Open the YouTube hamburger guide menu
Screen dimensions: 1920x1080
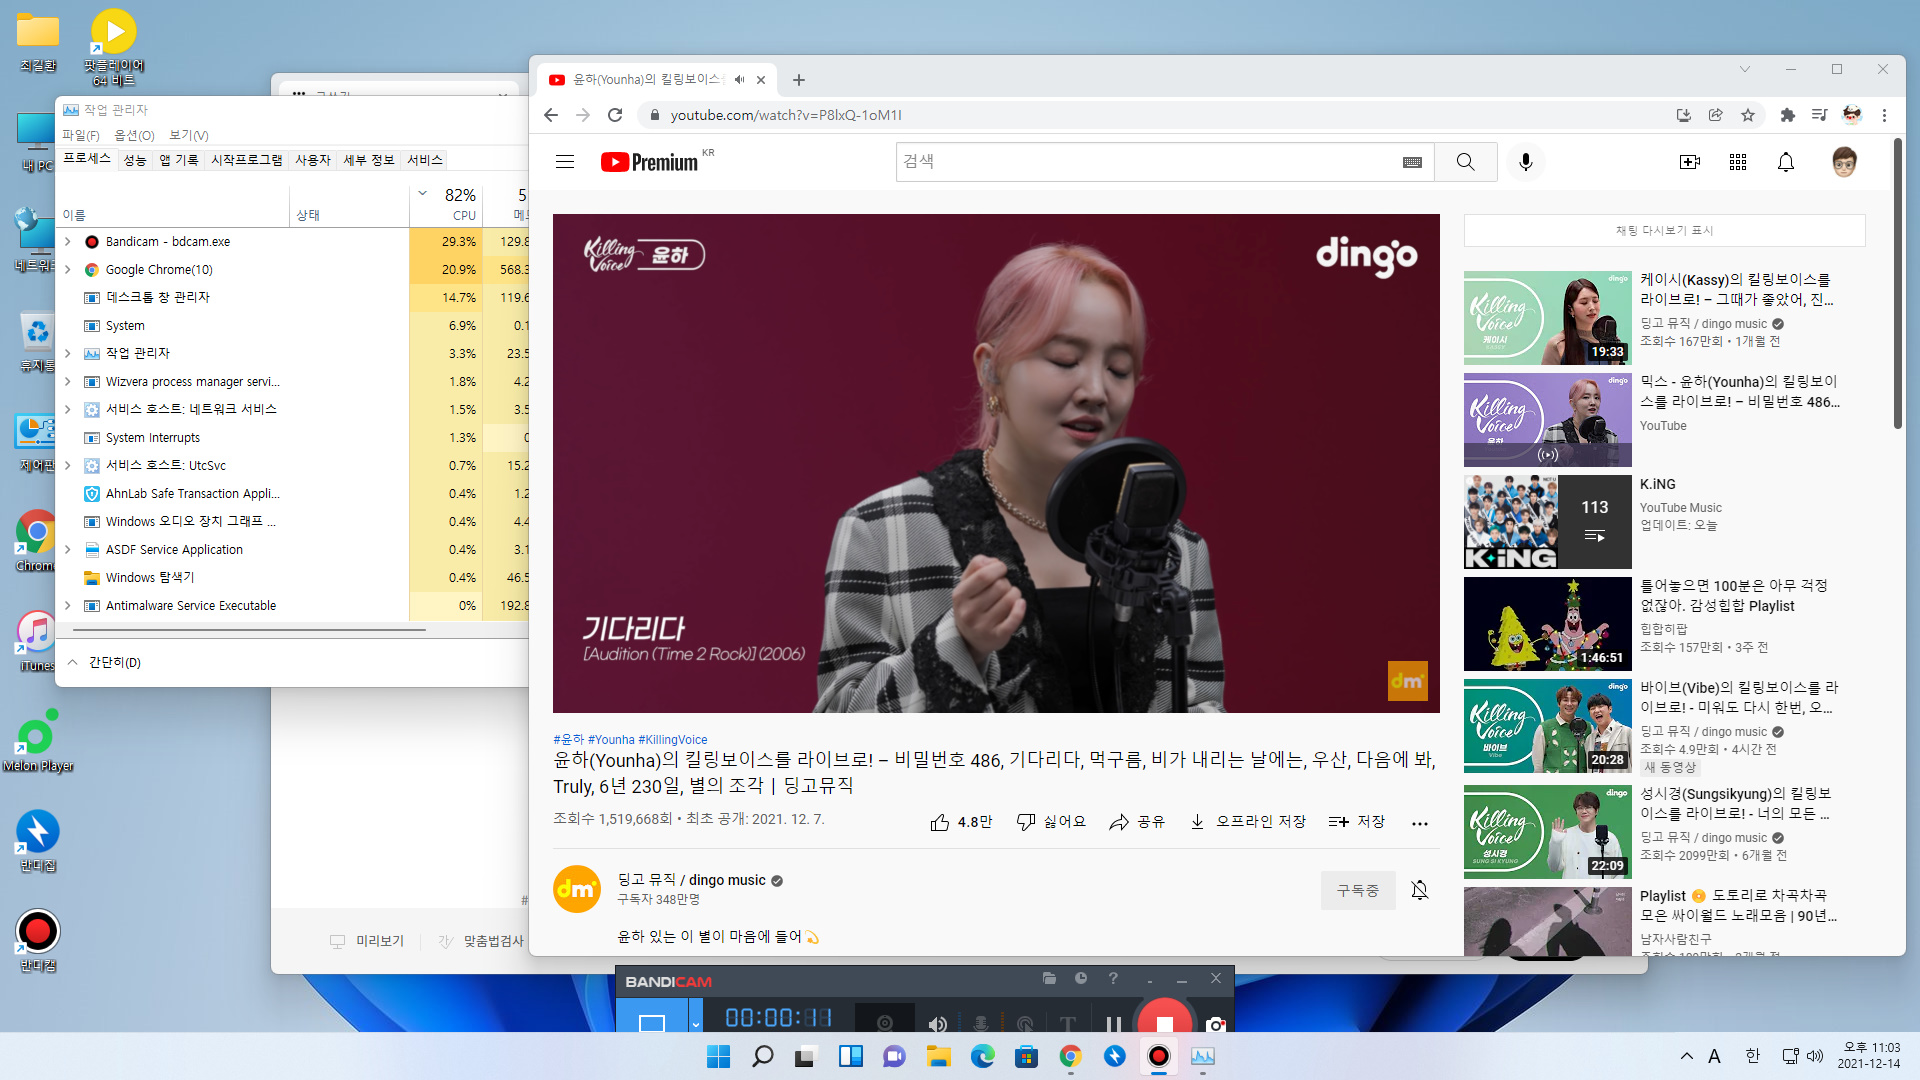point(565,162)
